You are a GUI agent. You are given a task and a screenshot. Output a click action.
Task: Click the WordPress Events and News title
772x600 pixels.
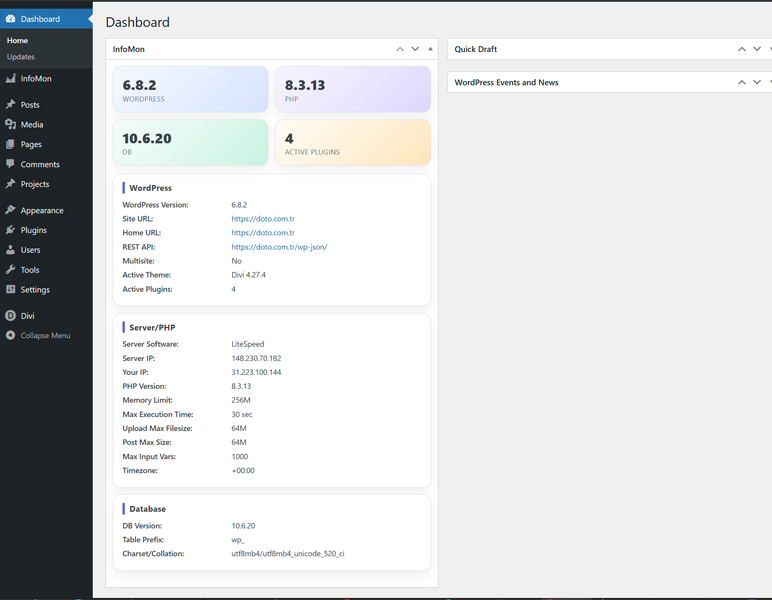[506, 82]
